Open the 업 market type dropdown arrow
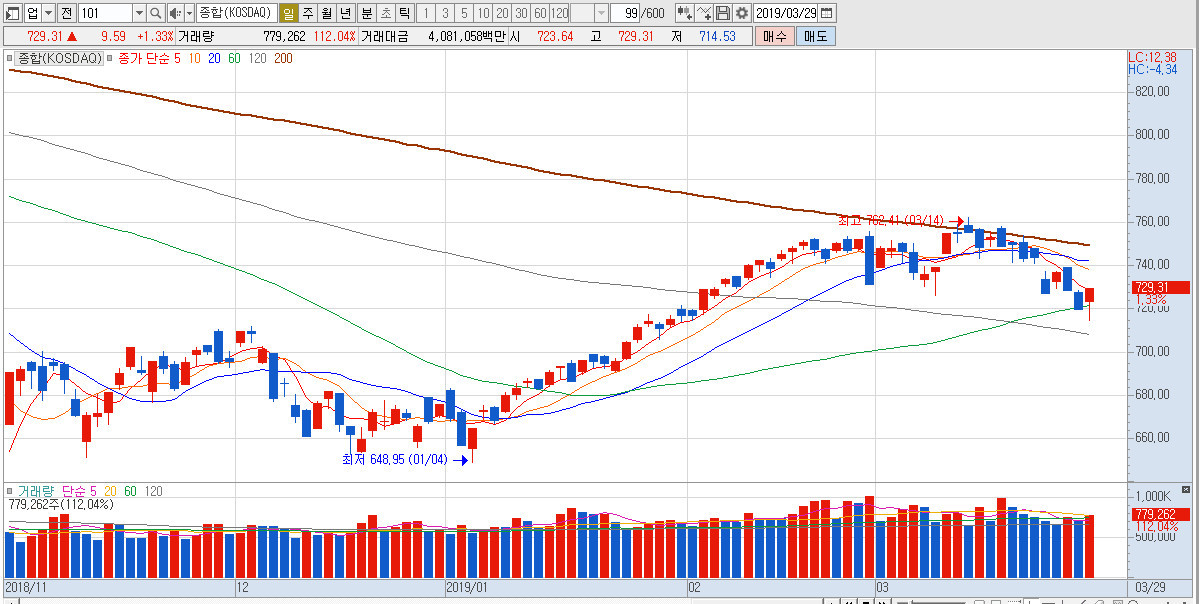 [49, 13]
